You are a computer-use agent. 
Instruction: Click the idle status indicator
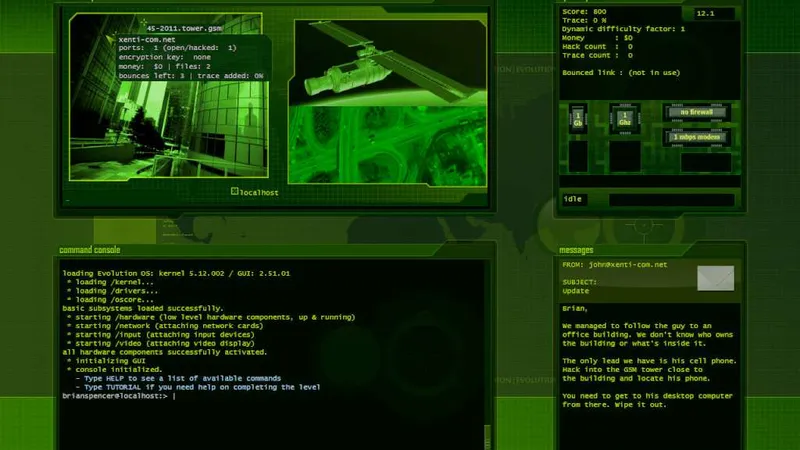click(x=574, y=199)
